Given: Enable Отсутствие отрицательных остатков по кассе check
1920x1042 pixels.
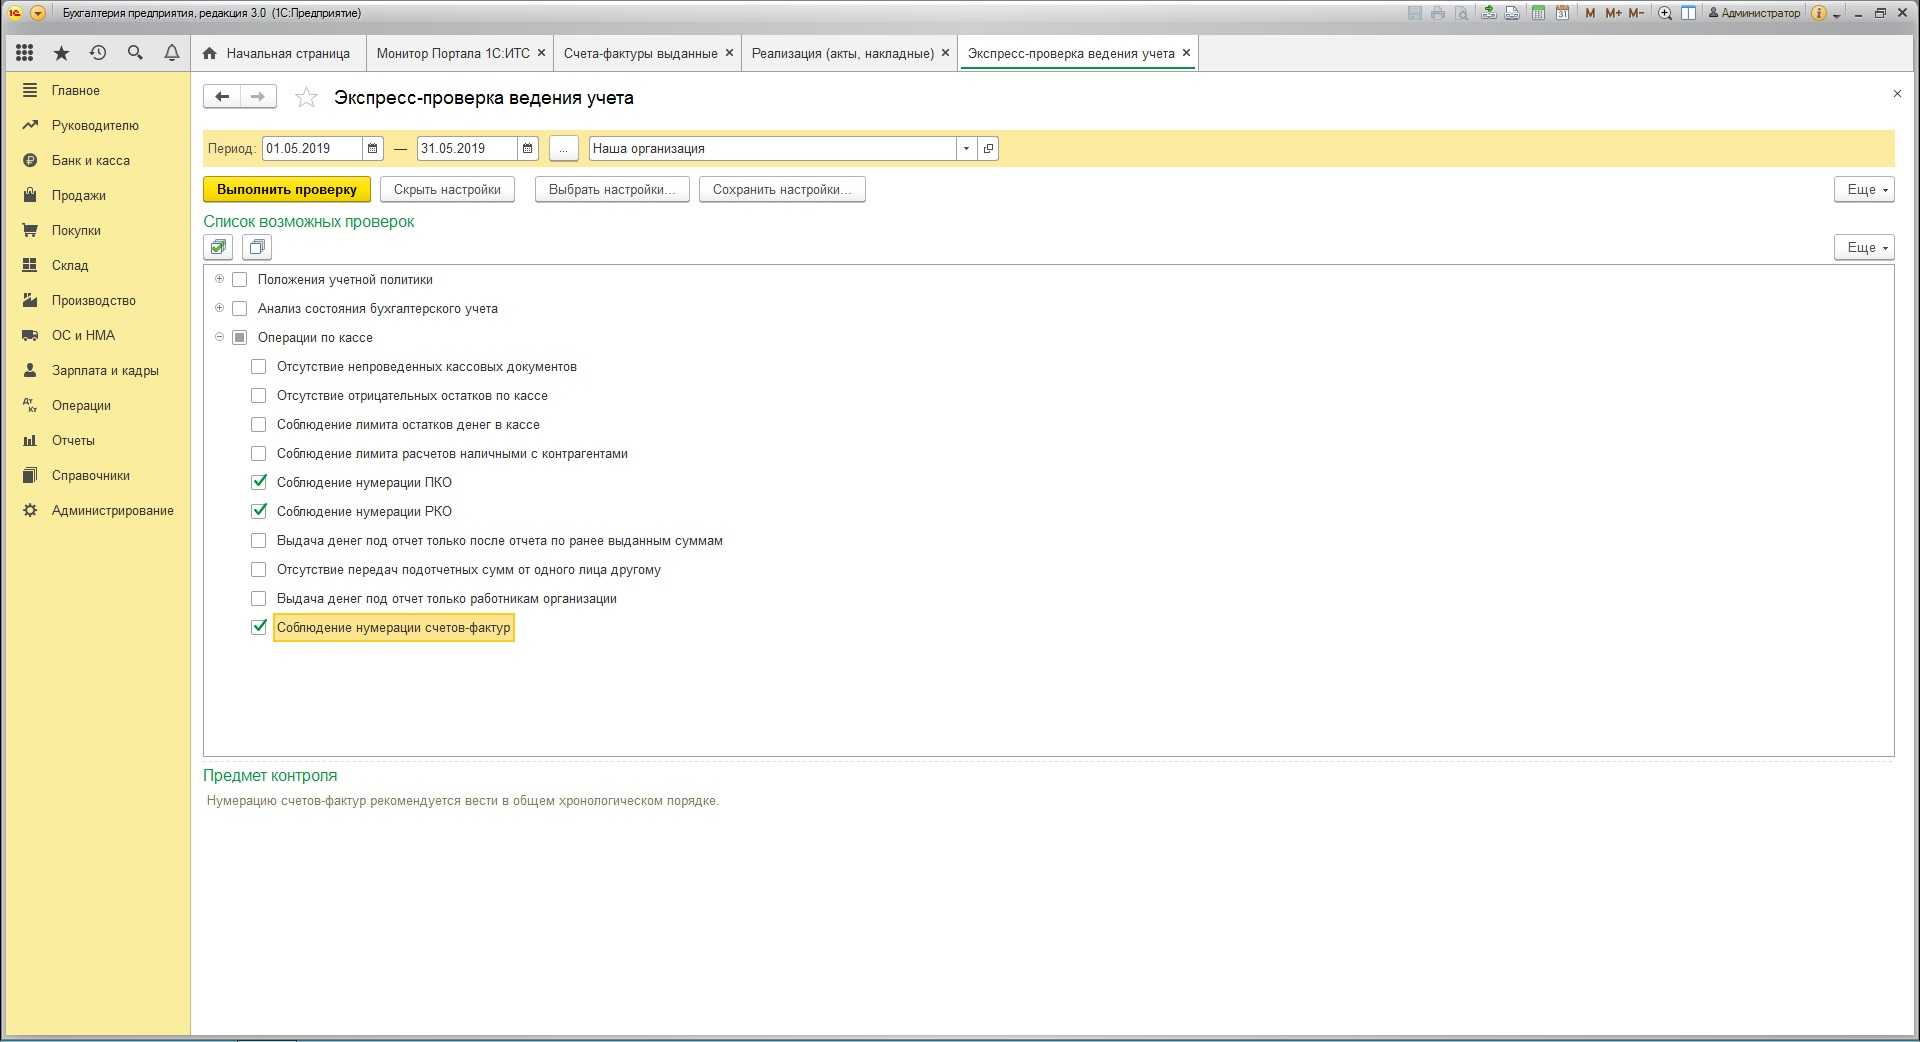Looking at the screenshot, I should click(x=259, y=396).
